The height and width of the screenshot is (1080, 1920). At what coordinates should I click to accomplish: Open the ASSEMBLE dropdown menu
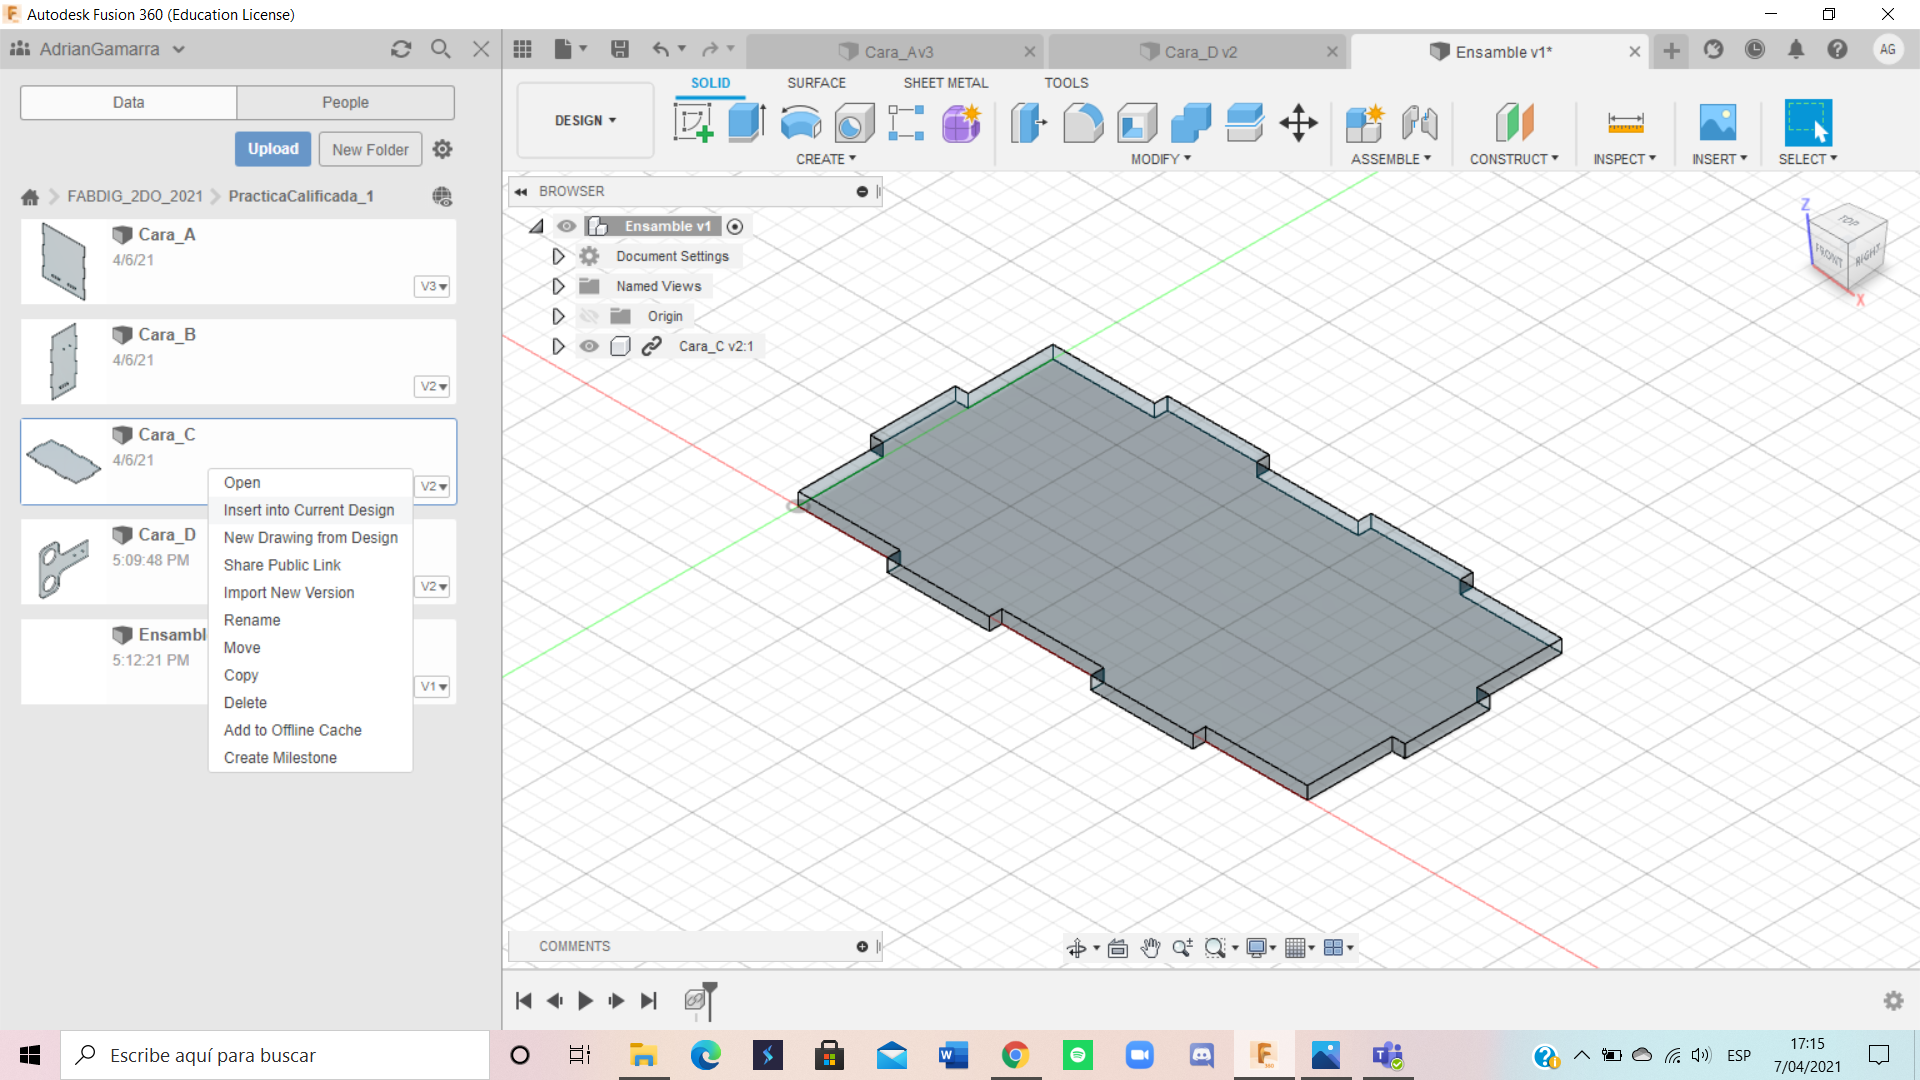pos(1391,159)
